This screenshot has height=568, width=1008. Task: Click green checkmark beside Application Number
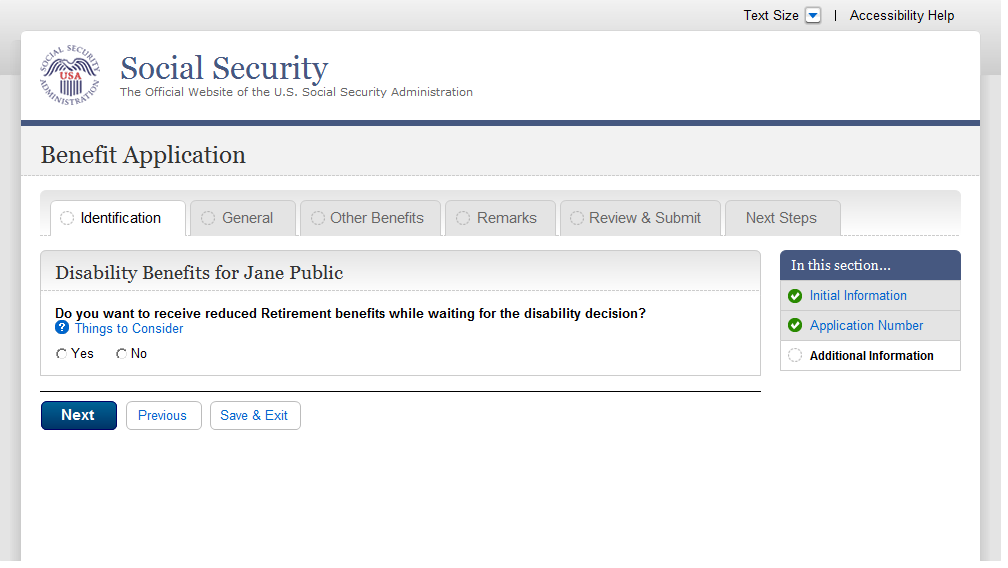point(795,326)
